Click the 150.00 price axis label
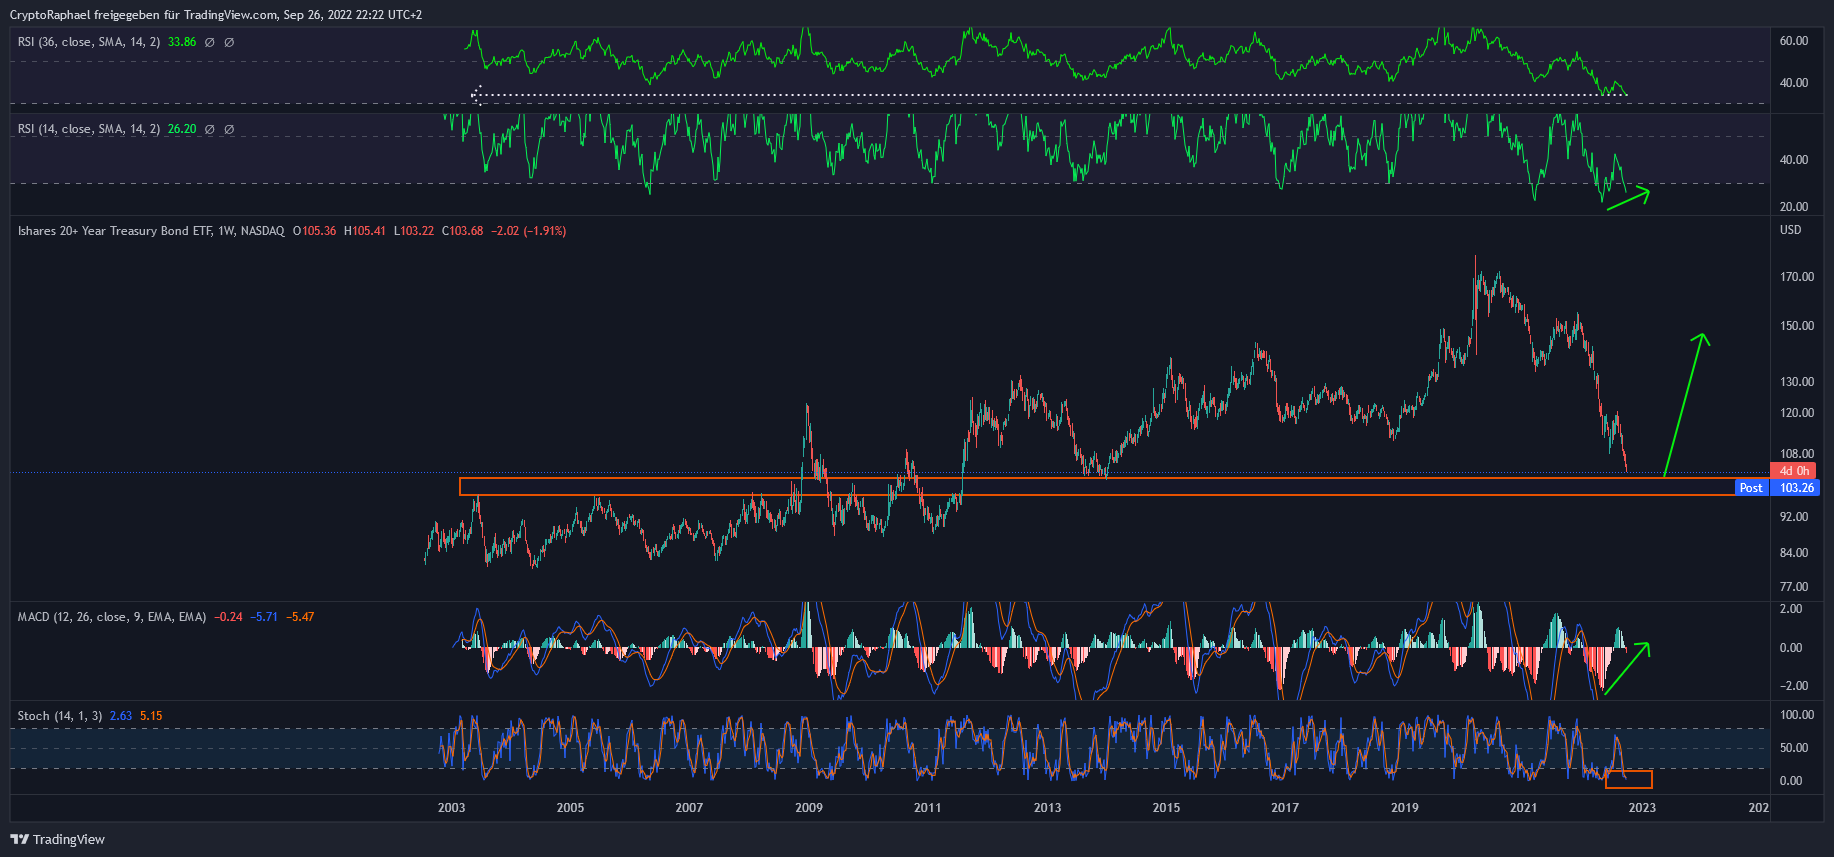1834x857 pixels. (x=1797, y=326)
